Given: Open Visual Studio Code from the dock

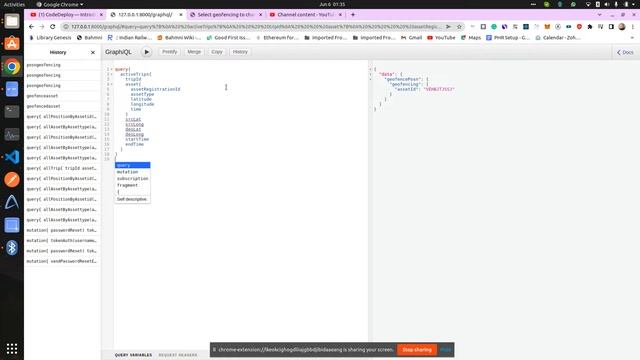Looking at the screenshot, I should point(12,157).
